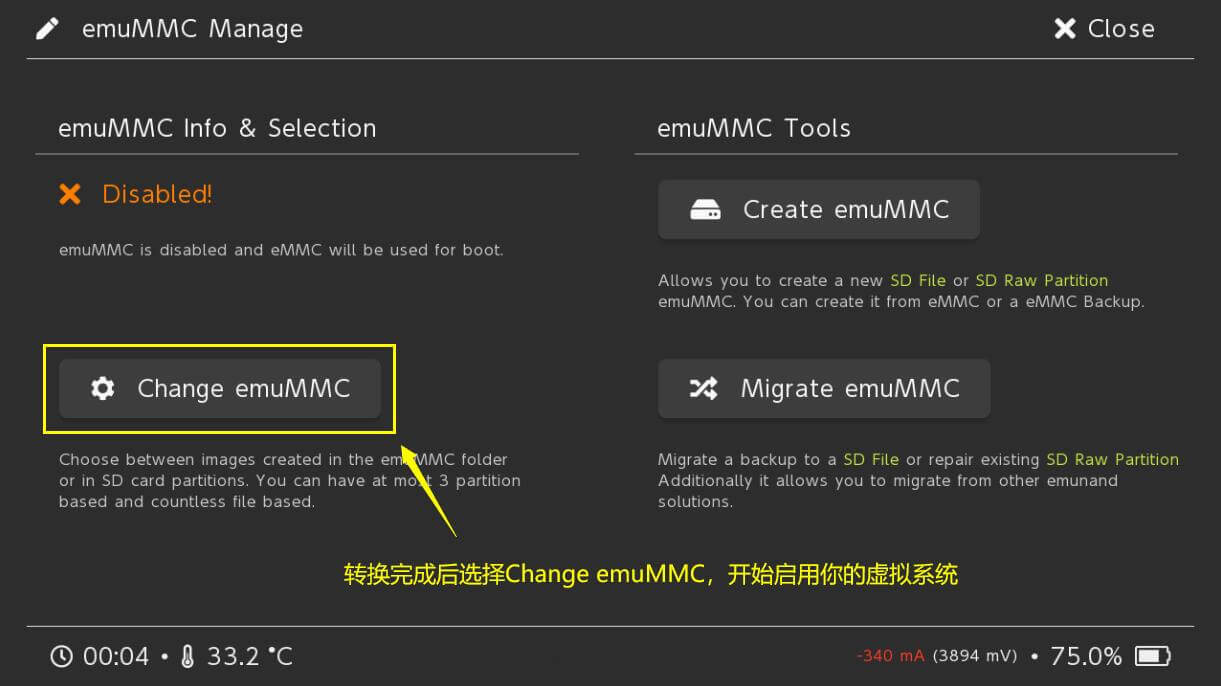Click the Change emuMMC button
Screen dimensions: 1221x686
(219, 388)
